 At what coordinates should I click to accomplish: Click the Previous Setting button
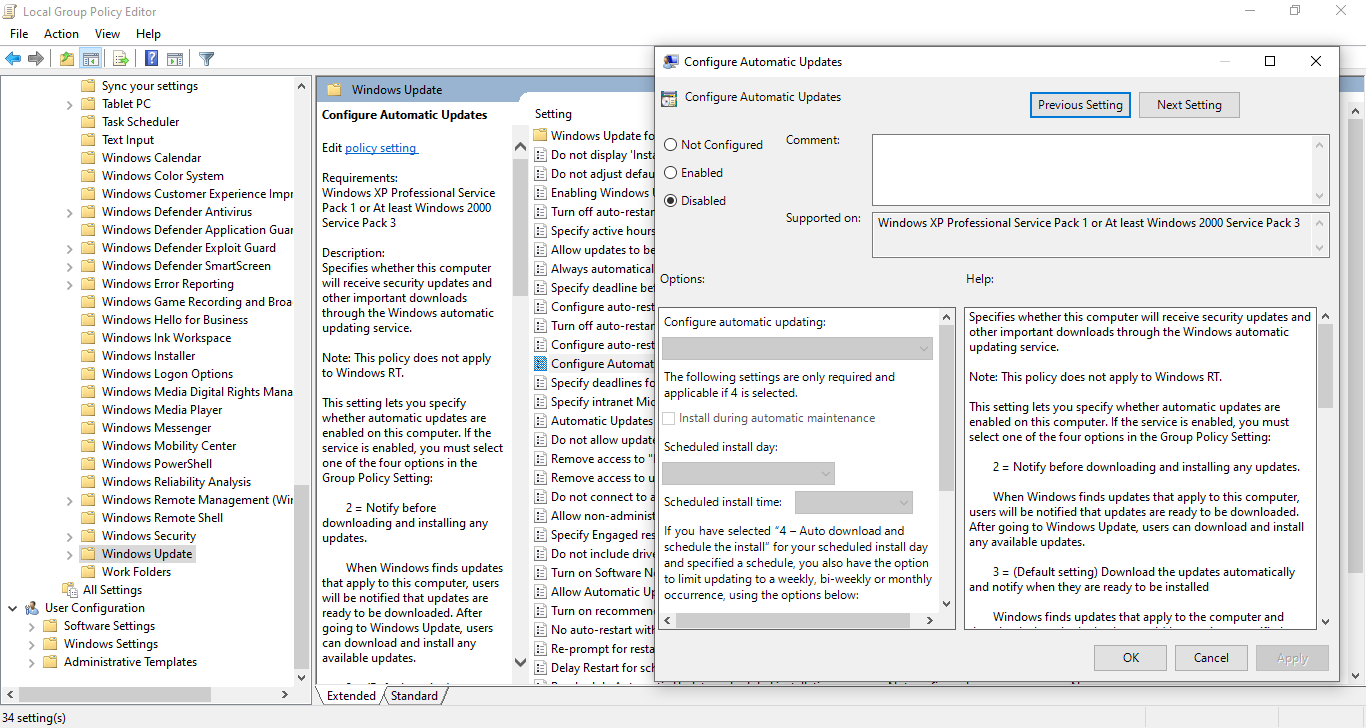[x=1080, y=105]
